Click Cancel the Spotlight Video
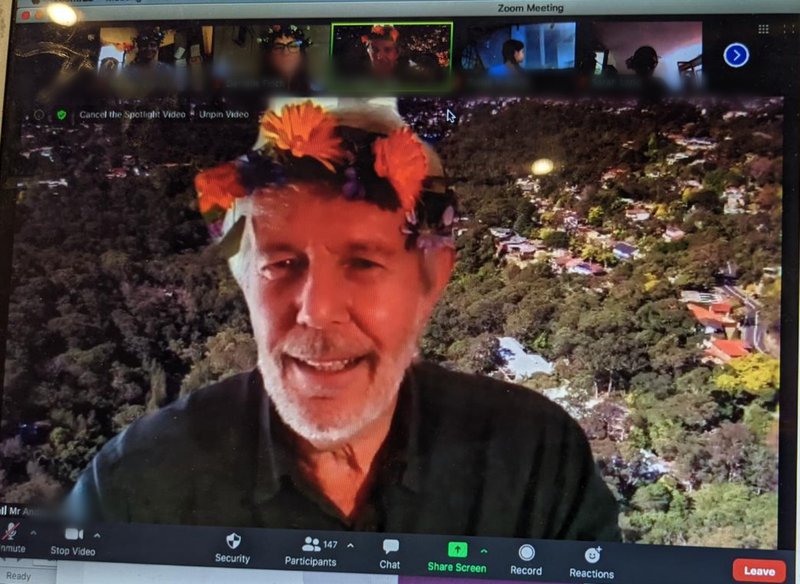This screenshot has width=800, height=584. (132, 114)
